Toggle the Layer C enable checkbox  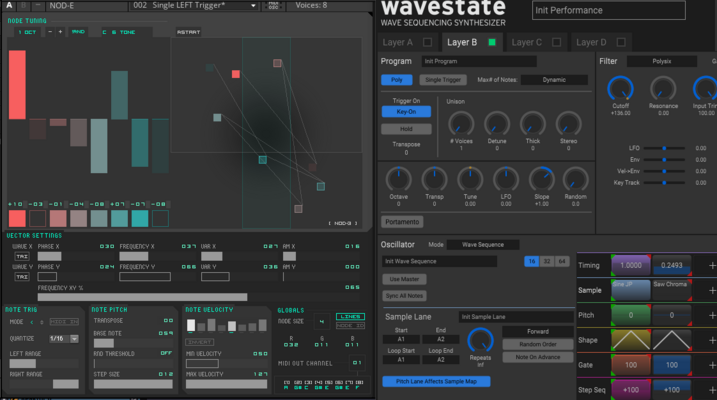(x=556, y=42)
